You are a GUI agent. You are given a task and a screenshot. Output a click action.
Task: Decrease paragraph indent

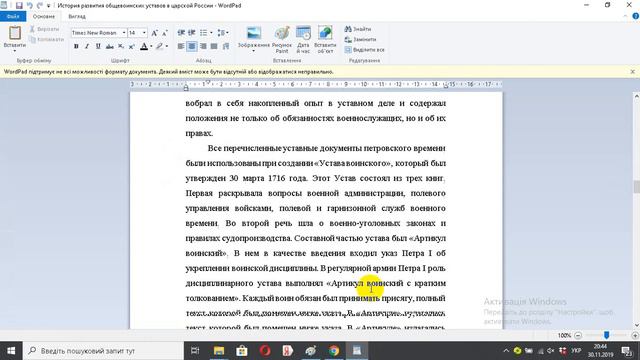(181, 33)
